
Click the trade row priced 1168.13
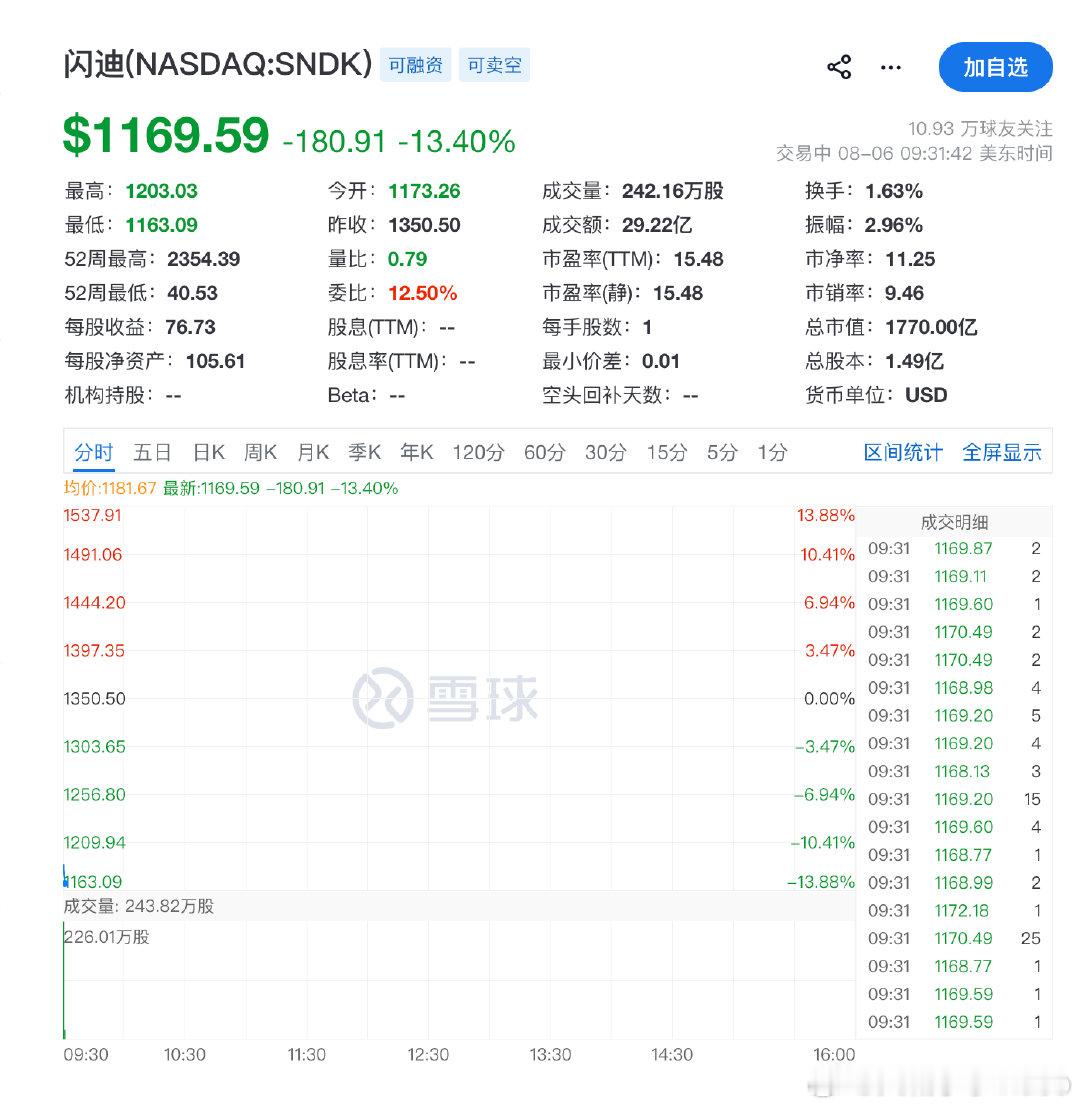(955, 771)
